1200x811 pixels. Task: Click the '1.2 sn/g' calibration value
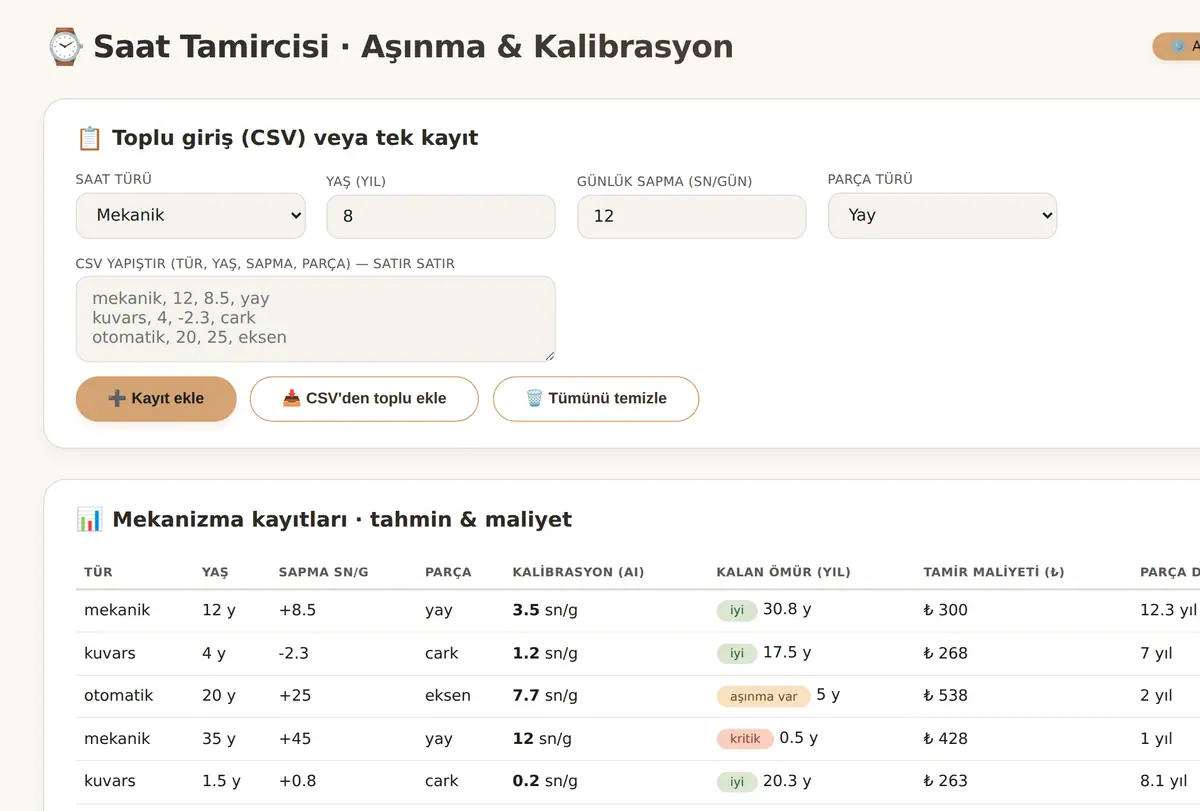pos(545,653)
